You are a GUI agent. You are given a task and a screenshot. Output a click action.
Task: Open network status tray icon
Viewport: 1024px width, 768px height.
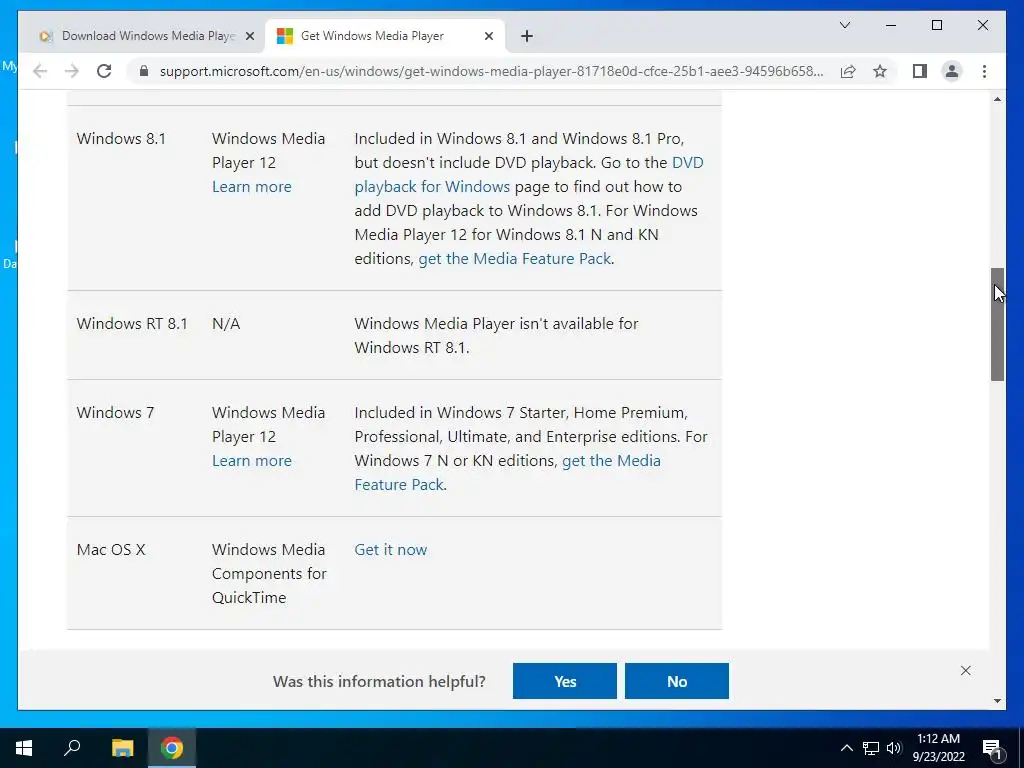coord(871,748)
